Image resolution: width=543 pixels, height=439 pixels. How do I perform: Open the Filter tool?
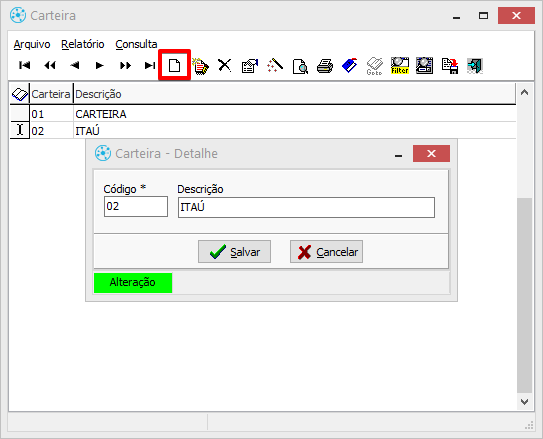[x=400, y=65]
